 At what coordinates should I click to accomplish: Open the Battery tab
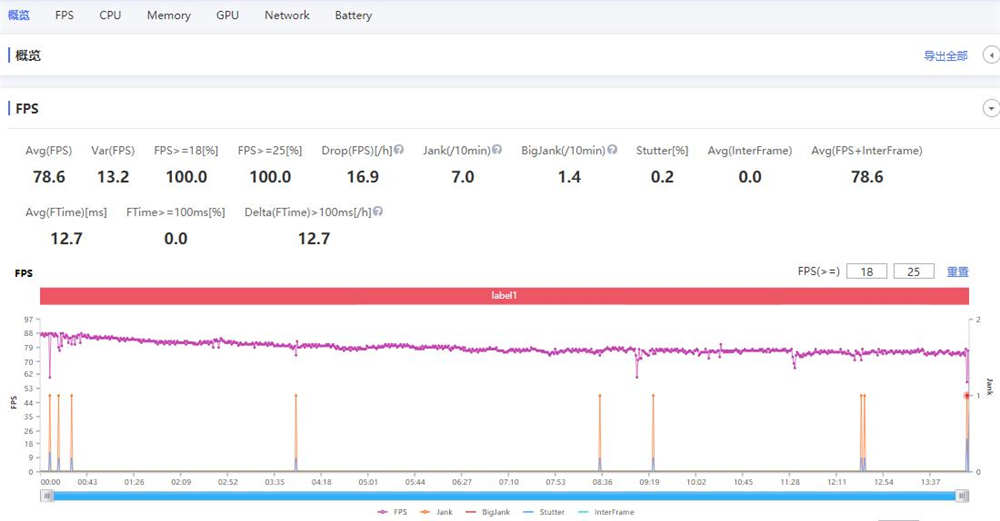pyautogui.click(x=353, y=15)
